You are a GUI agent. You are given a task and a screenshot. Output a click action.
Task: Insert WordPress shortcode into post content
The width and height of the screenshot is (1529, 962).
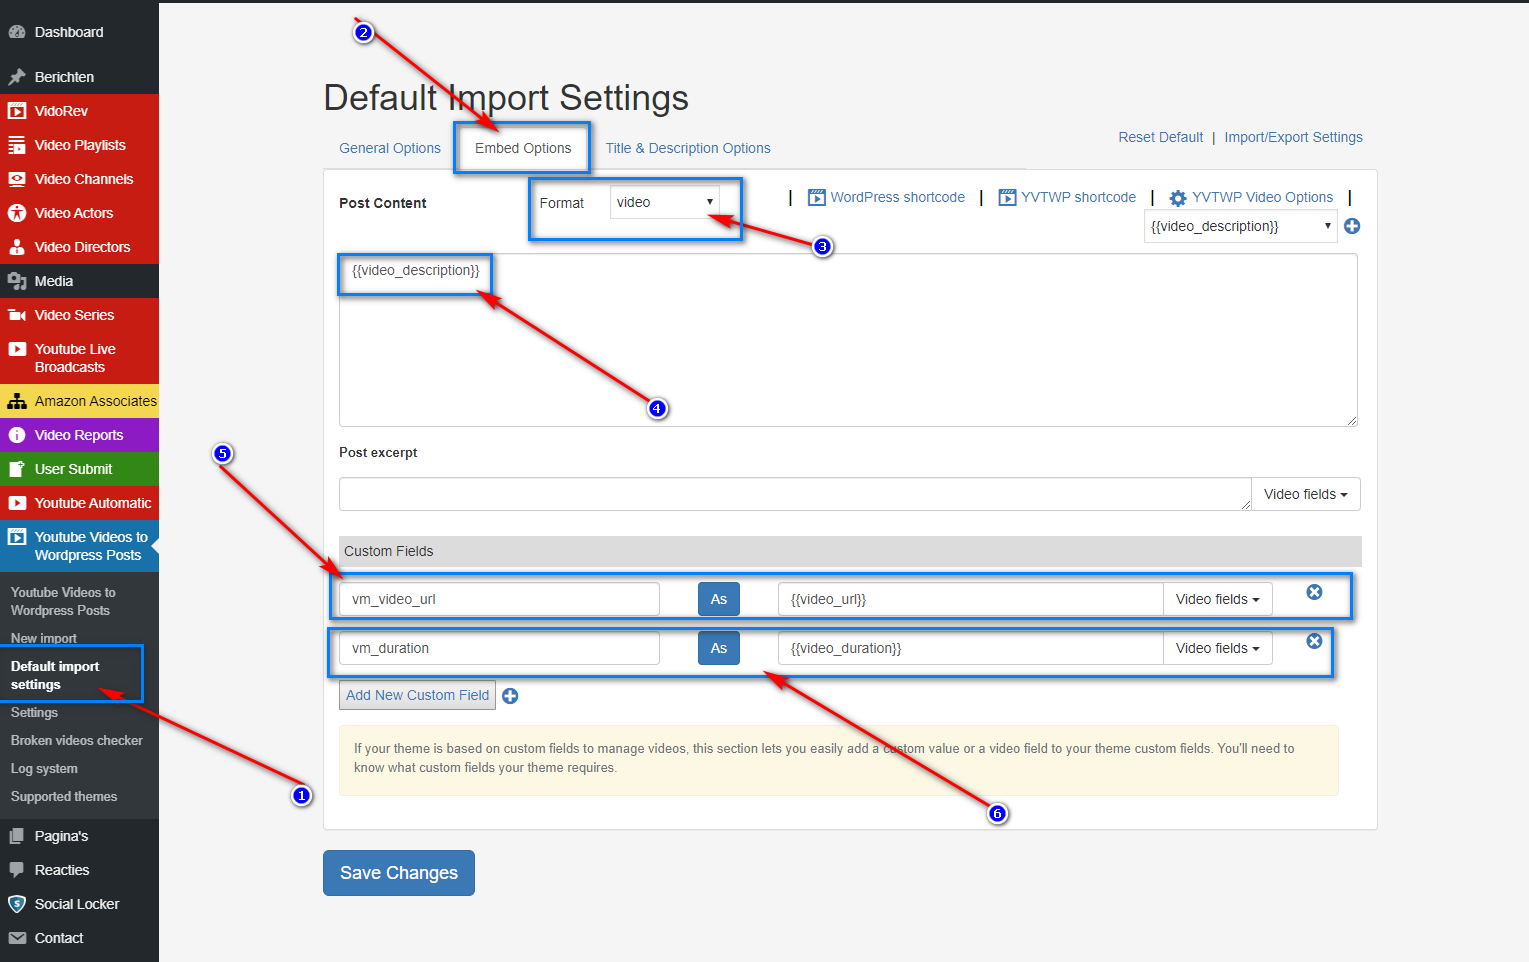[x=886, y=197]
